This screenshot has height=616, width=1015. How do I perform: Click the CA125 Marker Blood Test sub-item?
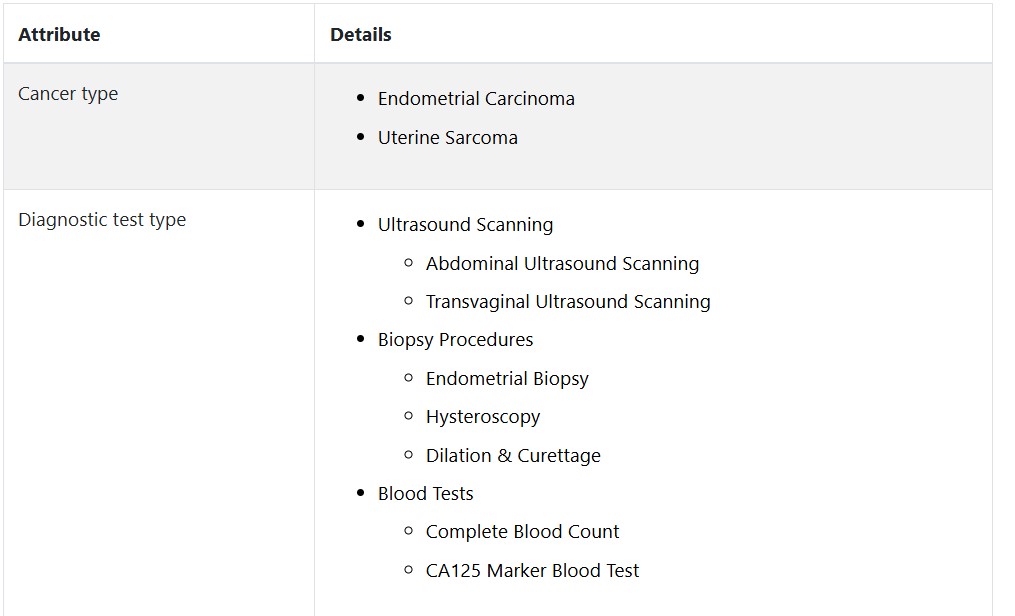tap(532, 571)
